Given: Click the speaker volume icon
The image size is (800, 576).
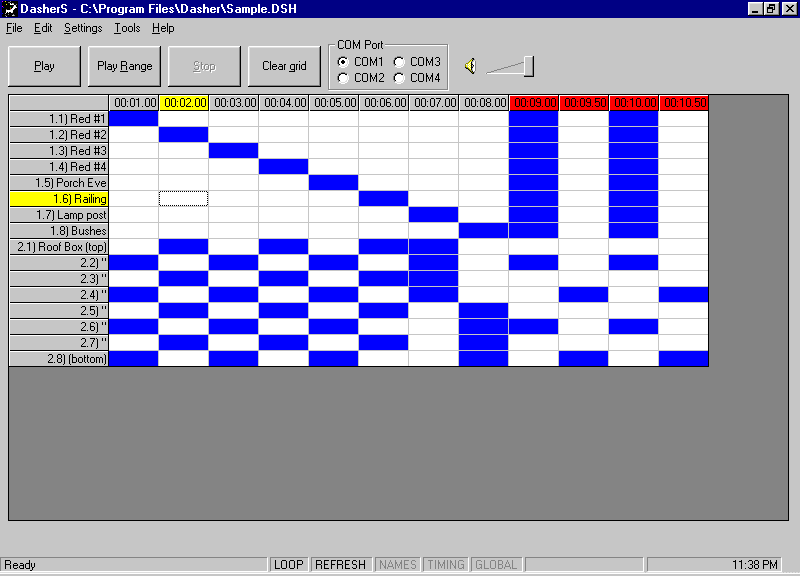Looking at the screenshot, I should pyautogui.click(x=470, y=67).
